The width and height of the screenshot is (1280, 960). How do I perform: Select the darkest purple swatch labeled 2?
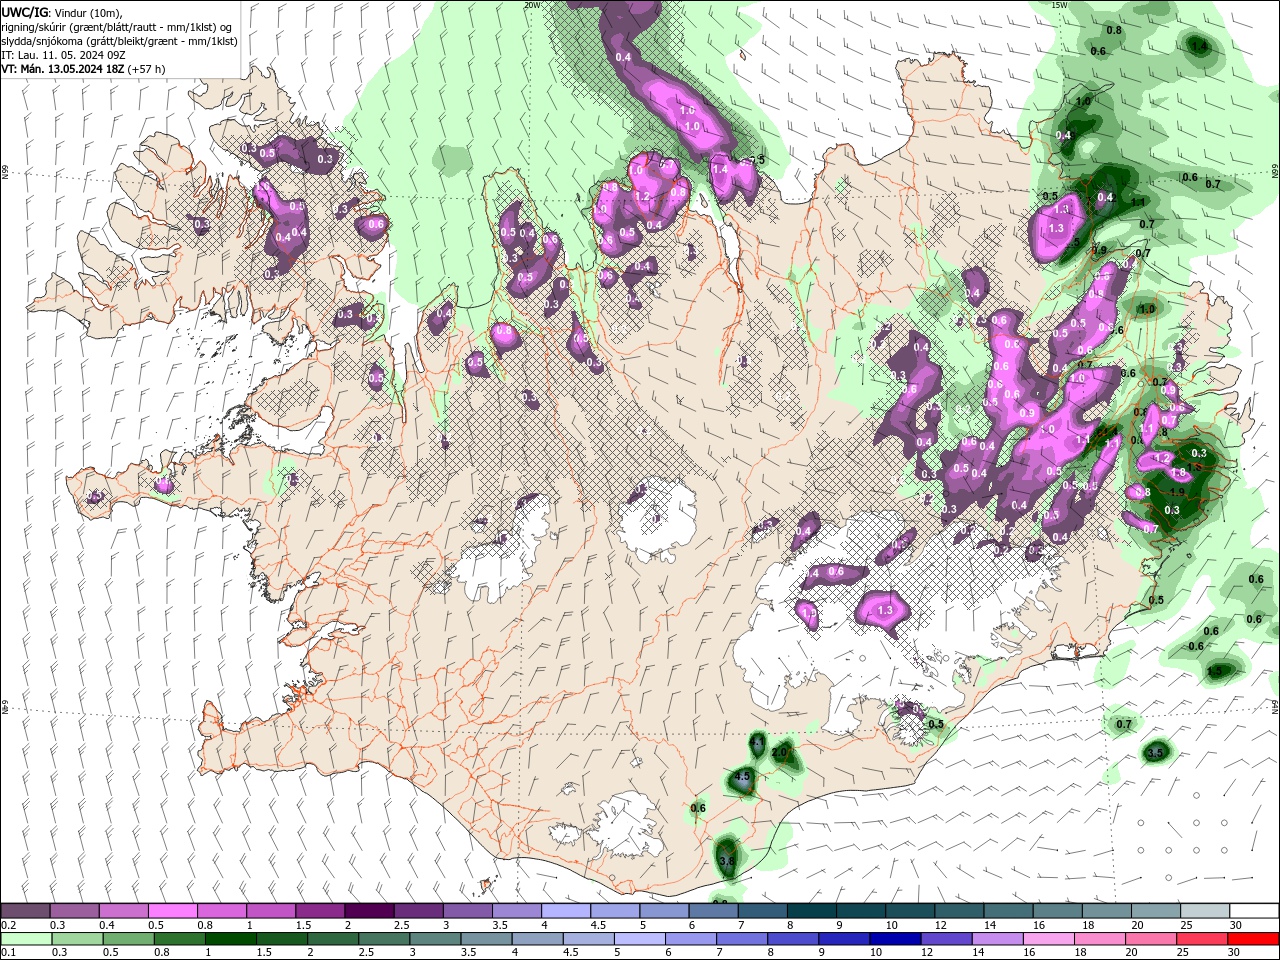368,911
